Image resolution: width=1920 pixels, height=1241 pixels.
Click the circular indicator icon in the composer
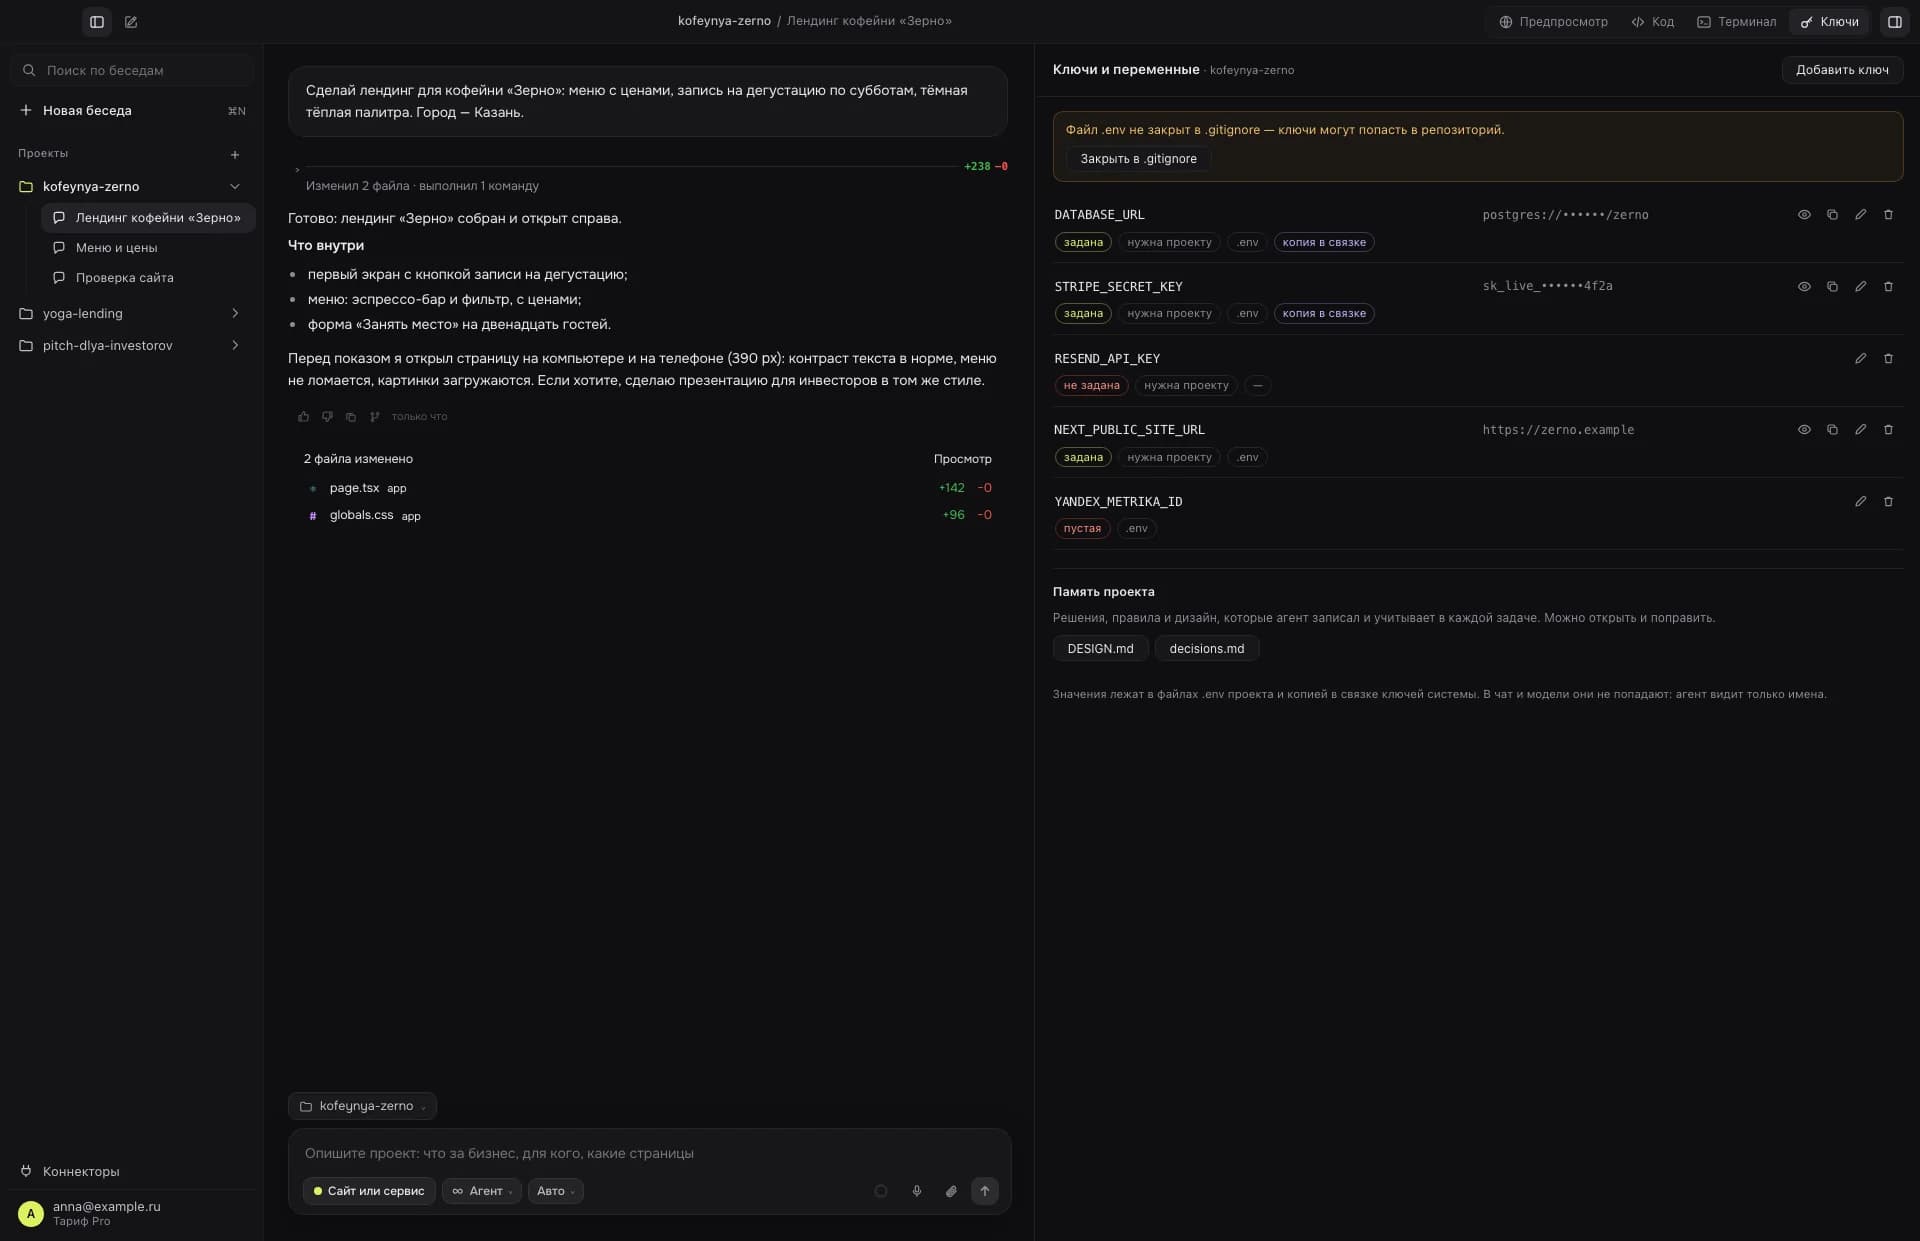881,1191
